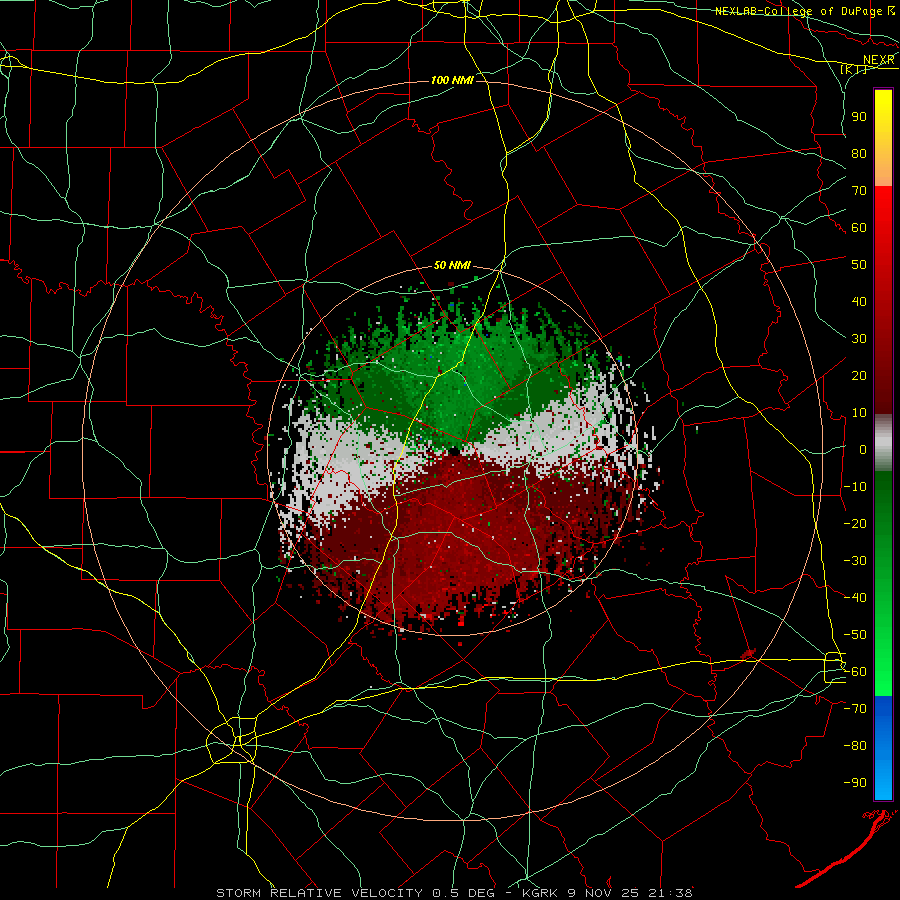
Task: Click the -70 value on velocity scale
Action: 855,709
